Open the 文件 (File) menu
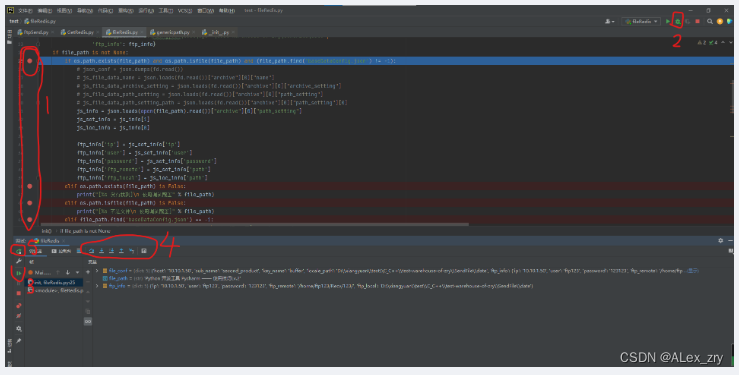 click(25, 10)
